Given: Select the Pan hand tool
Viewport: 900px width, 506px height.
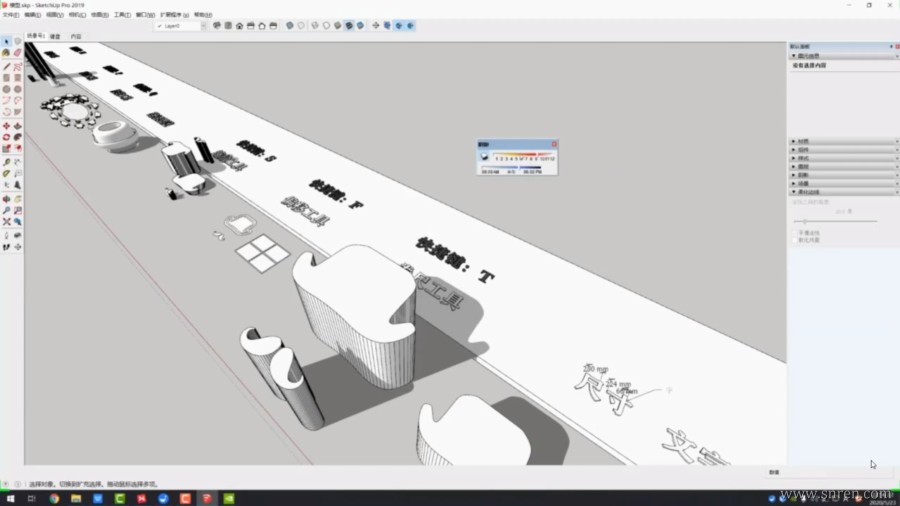Looking at the screenshot, I should pos(18,198).
